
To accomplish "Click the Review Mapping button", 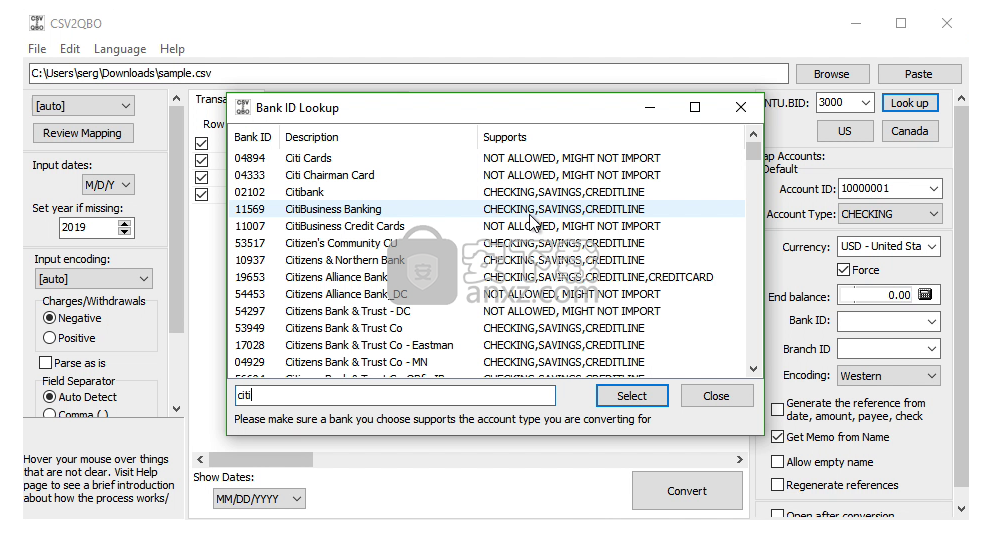I will [x=83, y=133].
